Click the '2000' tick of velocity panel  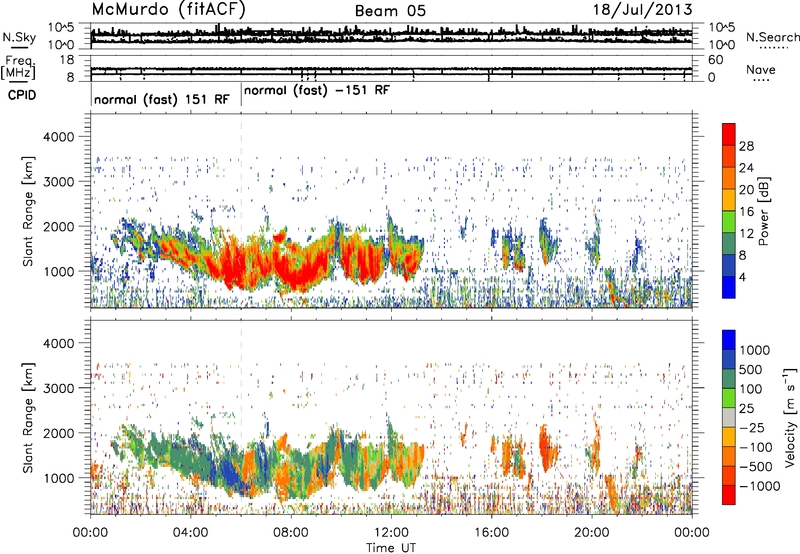(x=59, y=433)
